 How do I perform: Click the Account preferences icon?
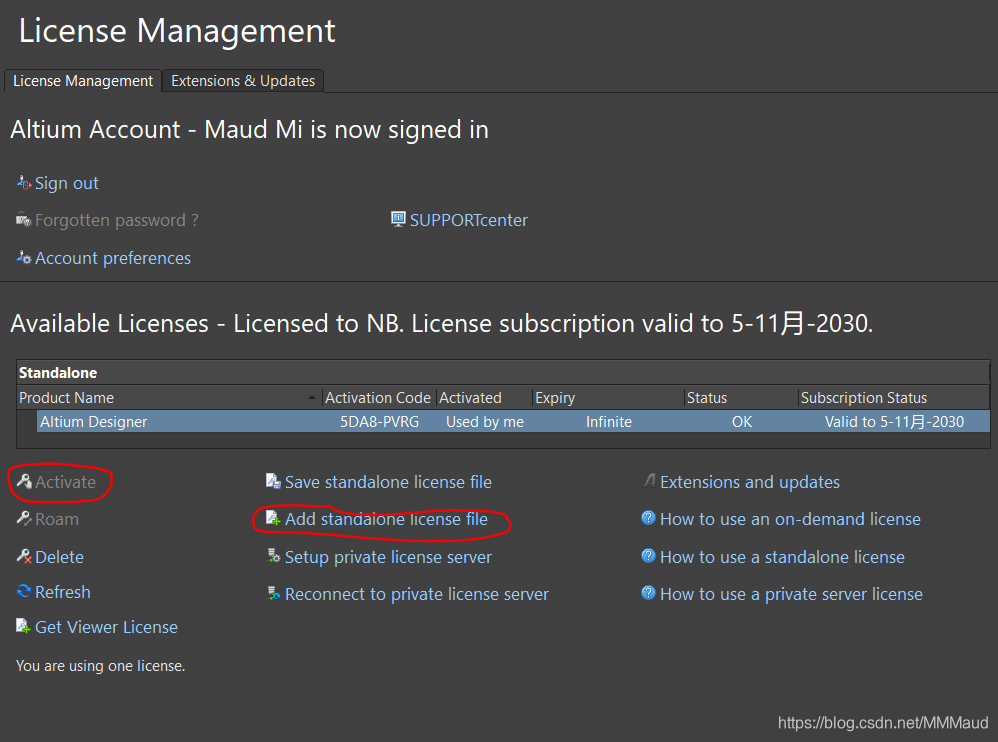(24, 258)
